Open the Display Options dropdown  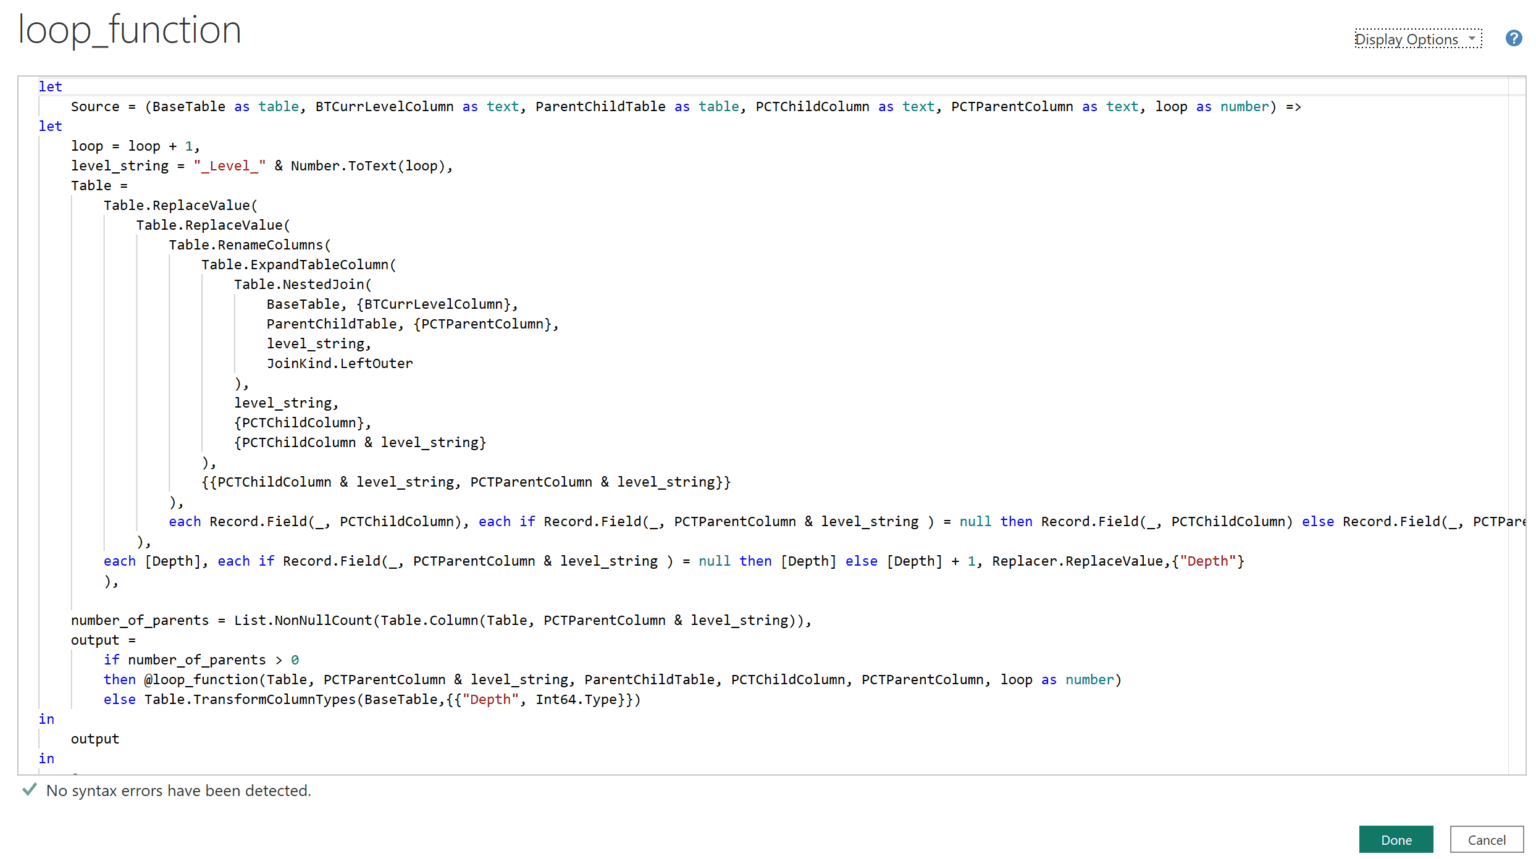[1416, 39]
